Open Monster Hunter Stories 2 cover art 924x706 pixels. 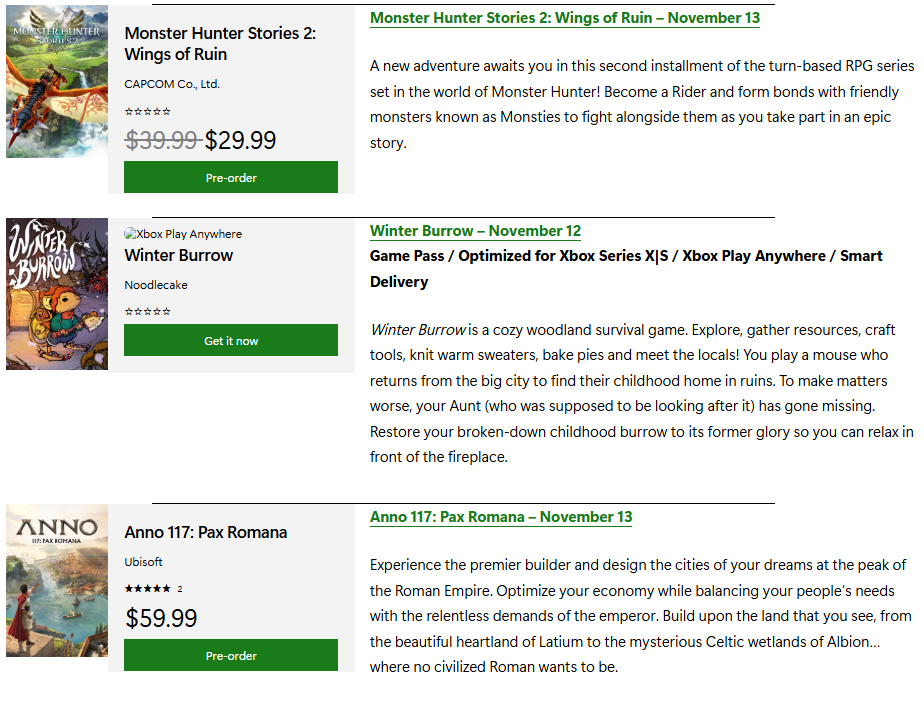point(57,82)
